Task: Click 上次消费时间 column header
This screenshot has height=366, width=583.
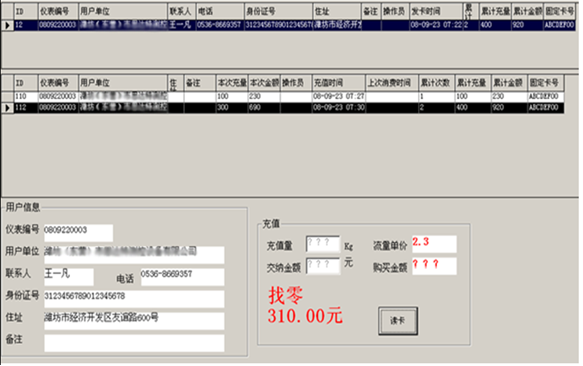Action: (x=392, y=83)
